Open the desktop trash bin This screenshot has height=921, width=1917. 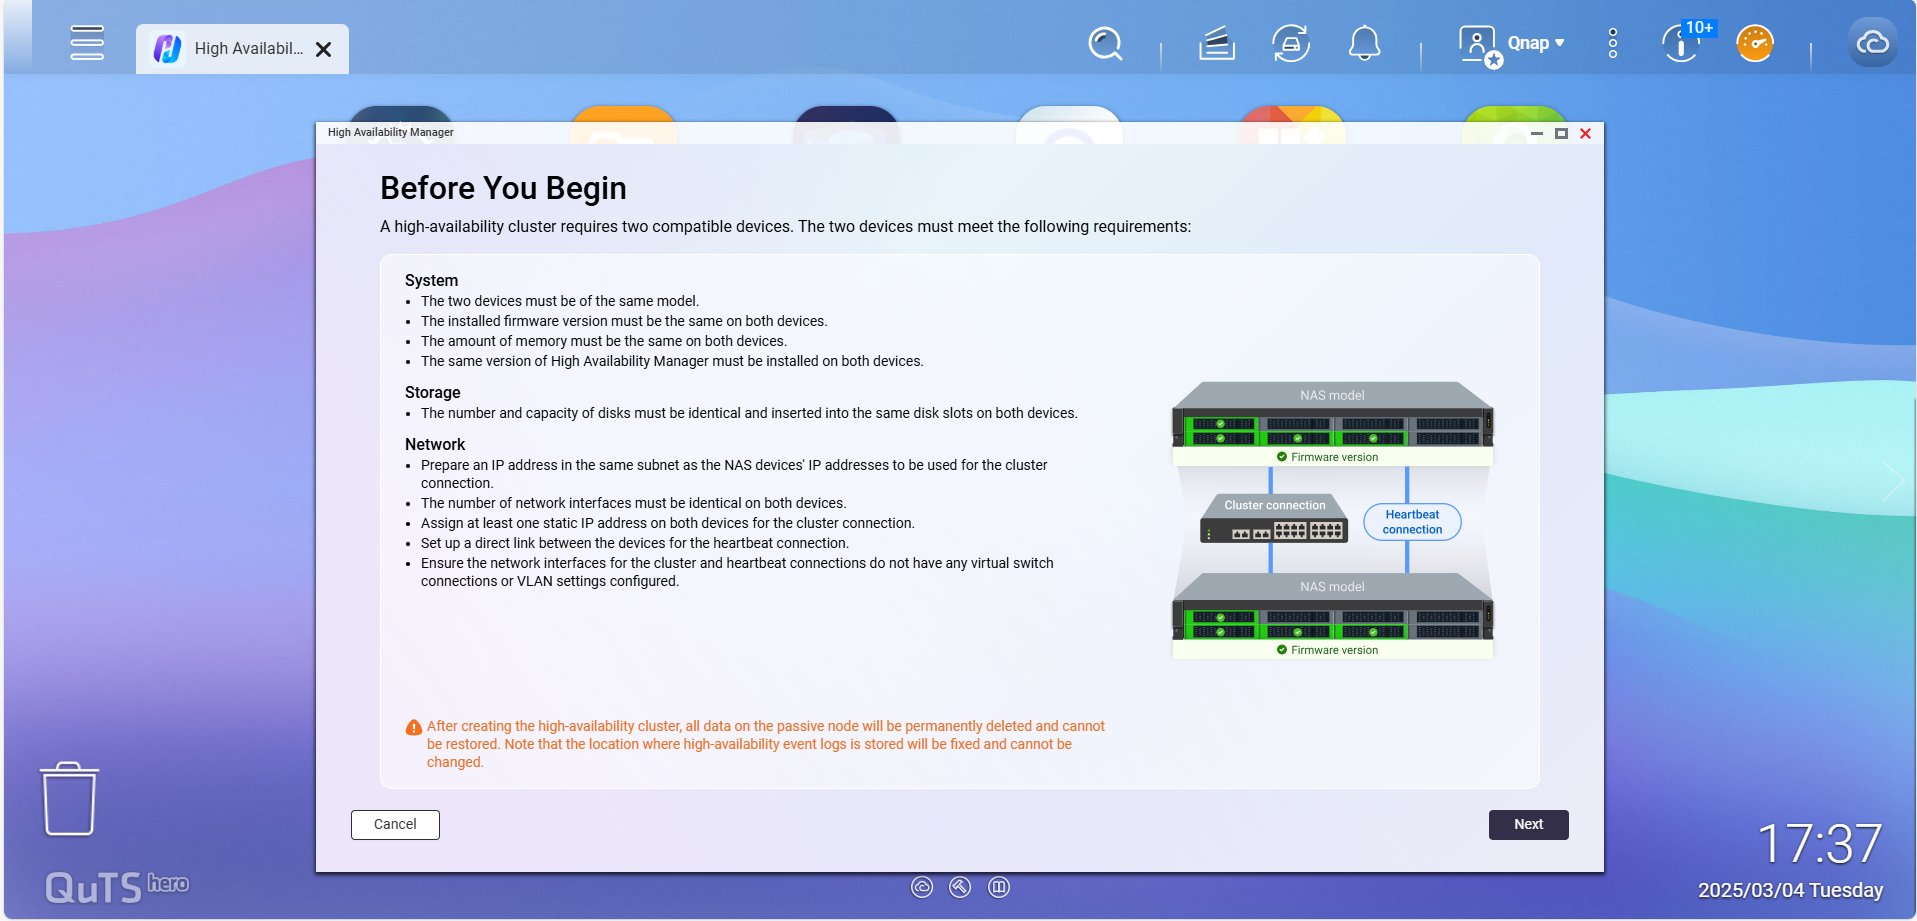[x=69, y=798]
